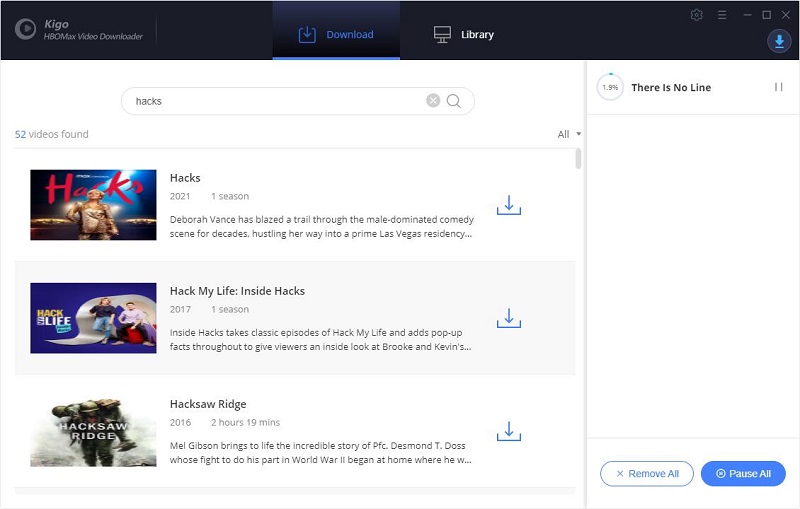This screenshot has height=509, width=800.
Task: Select the Hacks title text
Action: pos(185,177)
